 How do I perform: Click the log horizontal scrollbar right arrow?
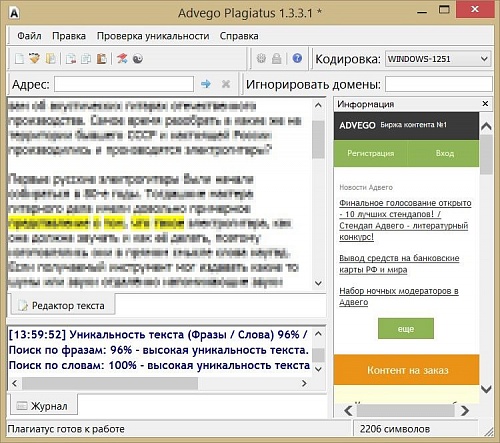(304, 383)
